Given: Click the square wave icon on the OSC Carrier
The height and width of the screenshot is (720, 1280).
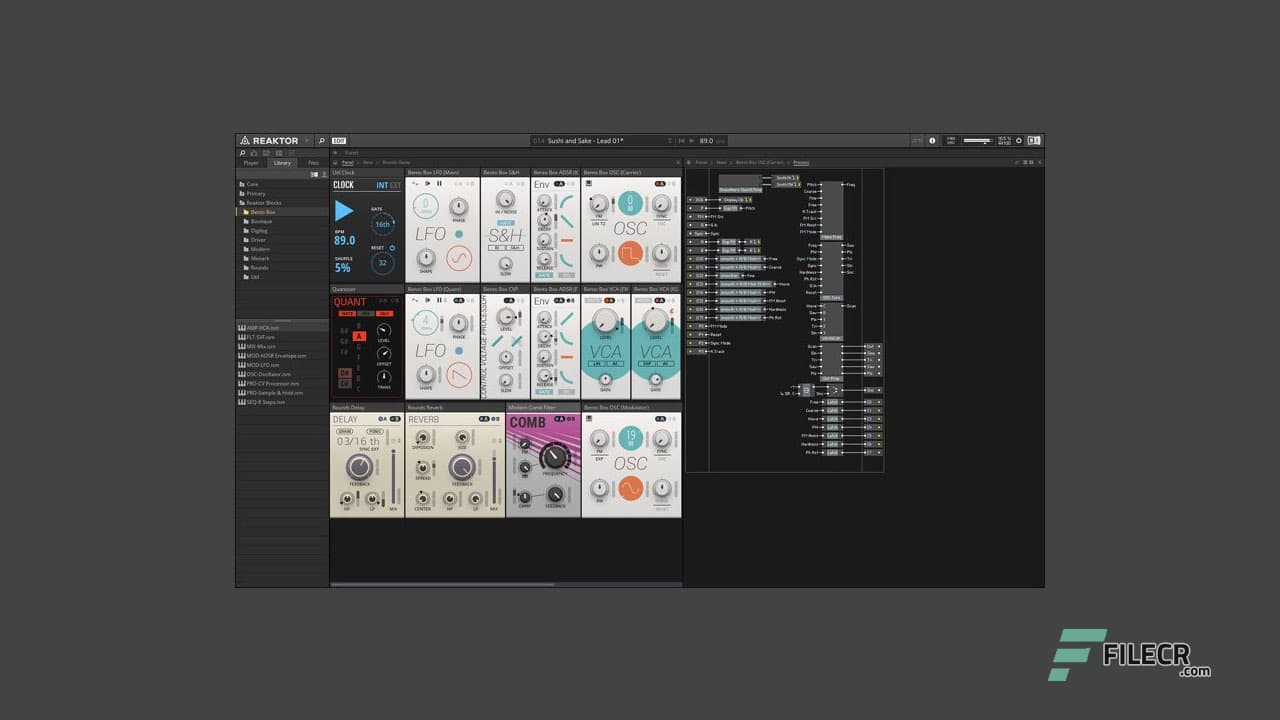Looking at the screenshot, I should [x=631, y=253].
